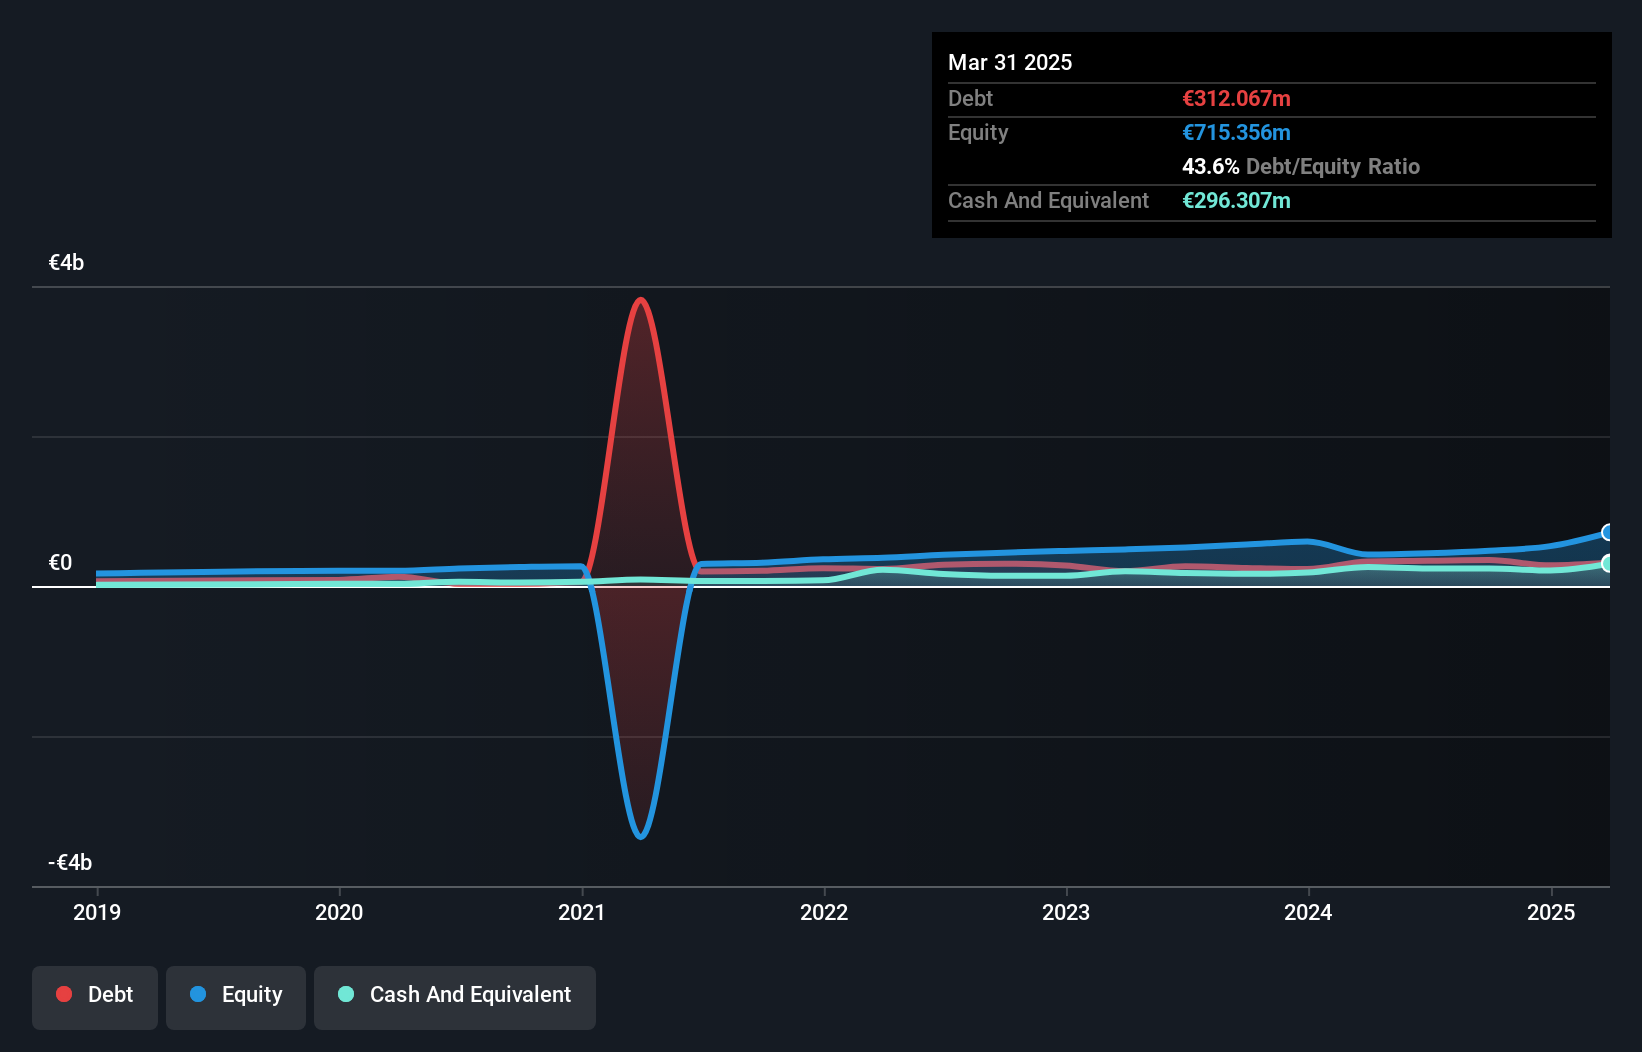Click the €0 y-axis label
The image size is (1642, 1052).
[61, 562]
